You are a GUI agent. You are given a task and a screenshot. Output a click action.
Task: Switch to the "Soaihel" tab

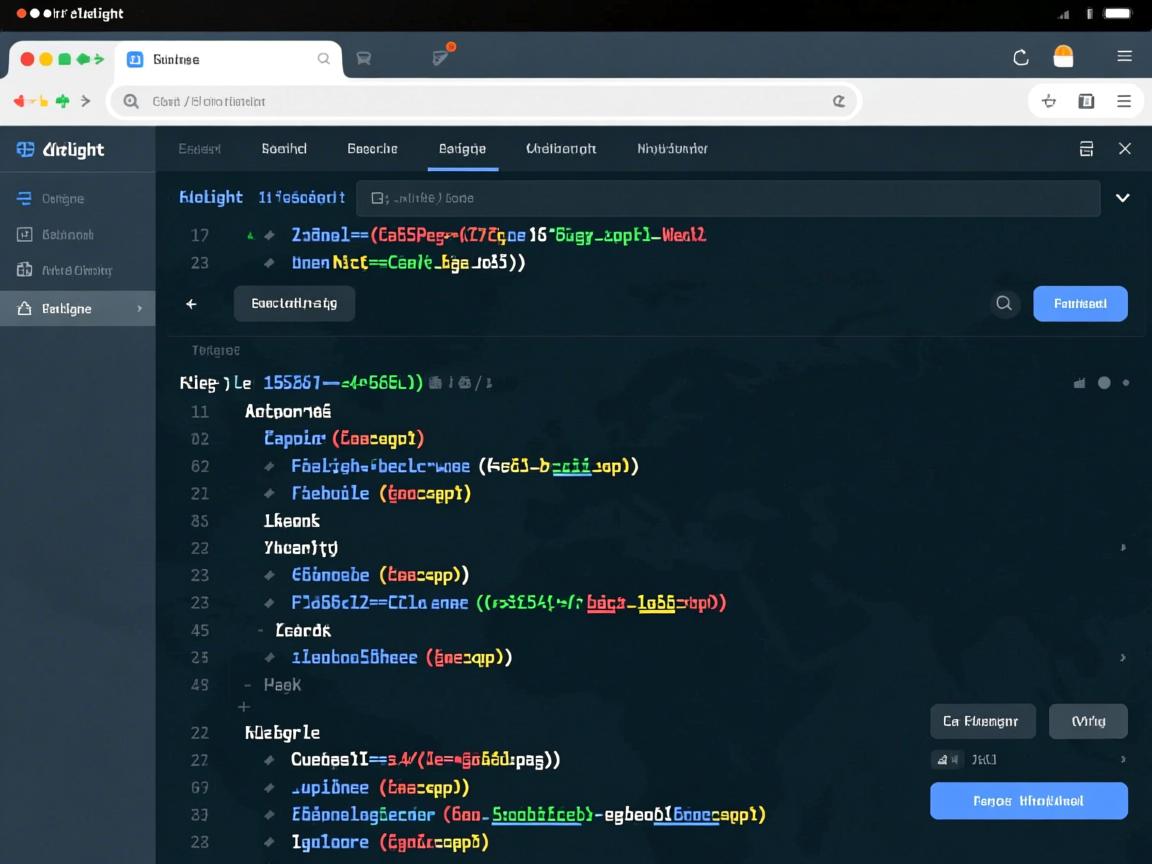284,149
